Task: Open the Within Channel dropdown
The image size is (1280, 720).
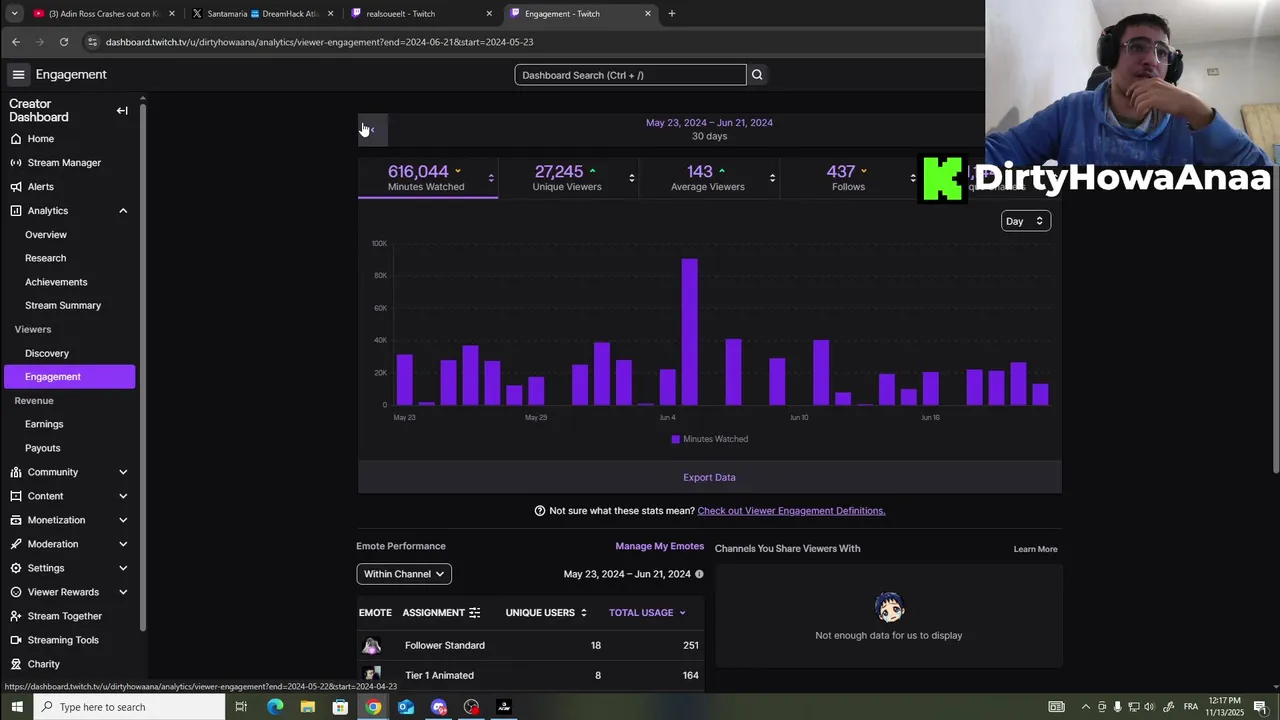Action: (x=404, y=574)
